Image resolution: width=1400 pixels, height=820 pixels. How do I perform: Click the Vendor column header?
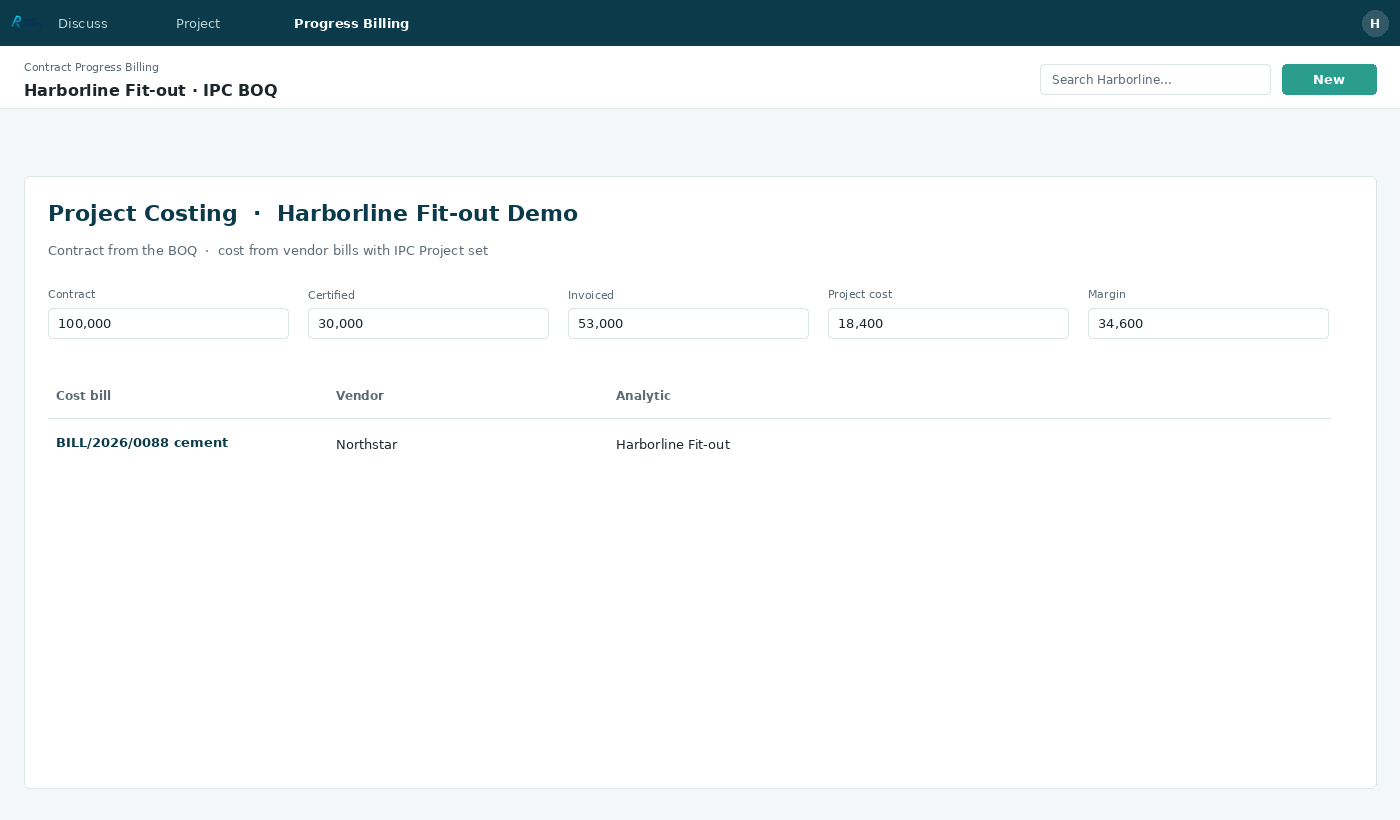pos(360,396)
